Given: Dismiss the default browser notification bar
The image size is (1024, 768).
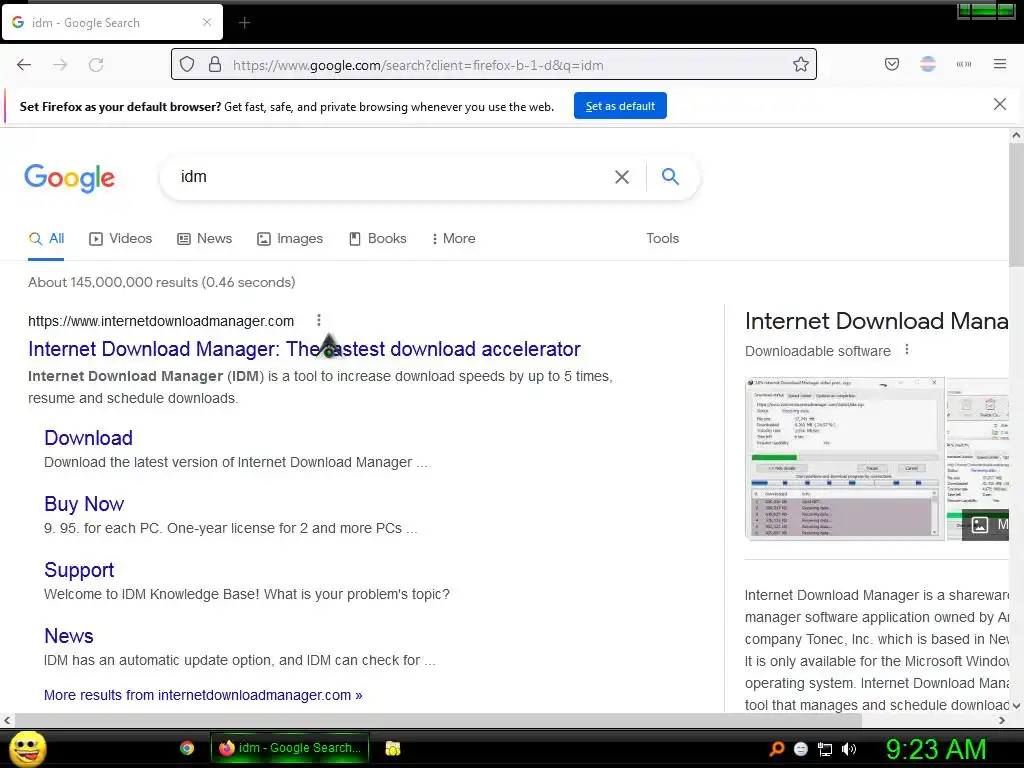Looking at the screenshot, I should pyautogui.click(x=1000, y=104).
